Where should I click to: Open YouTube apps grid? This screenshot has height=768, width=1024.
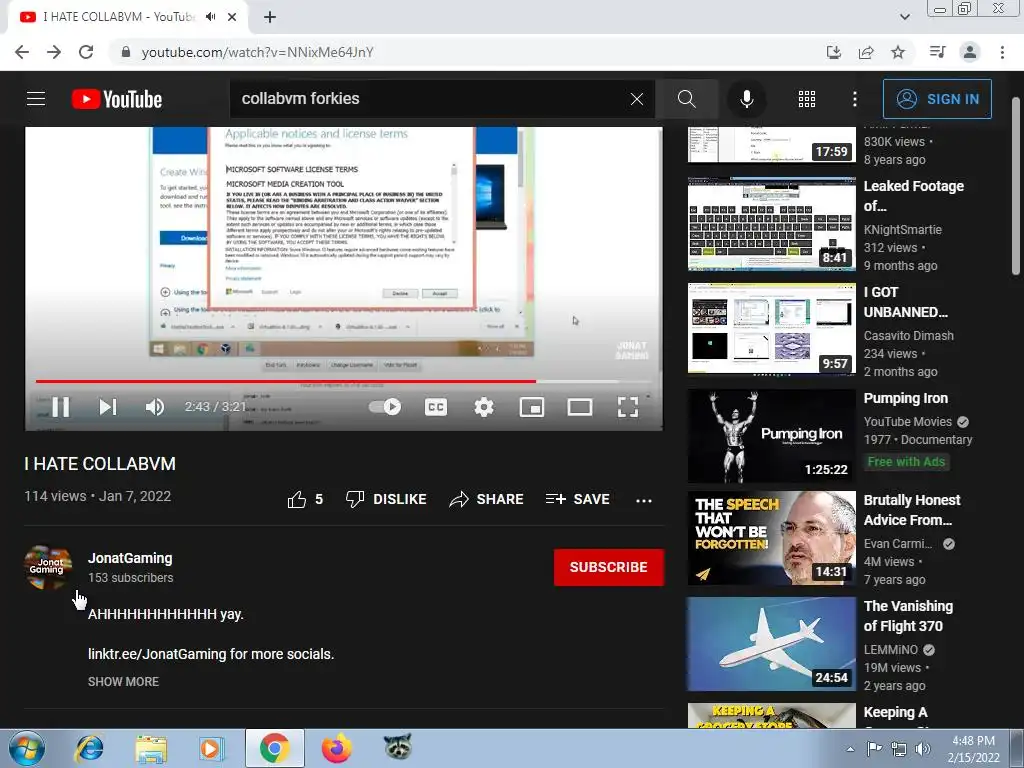pyautogui.click(x=807, y=99)
